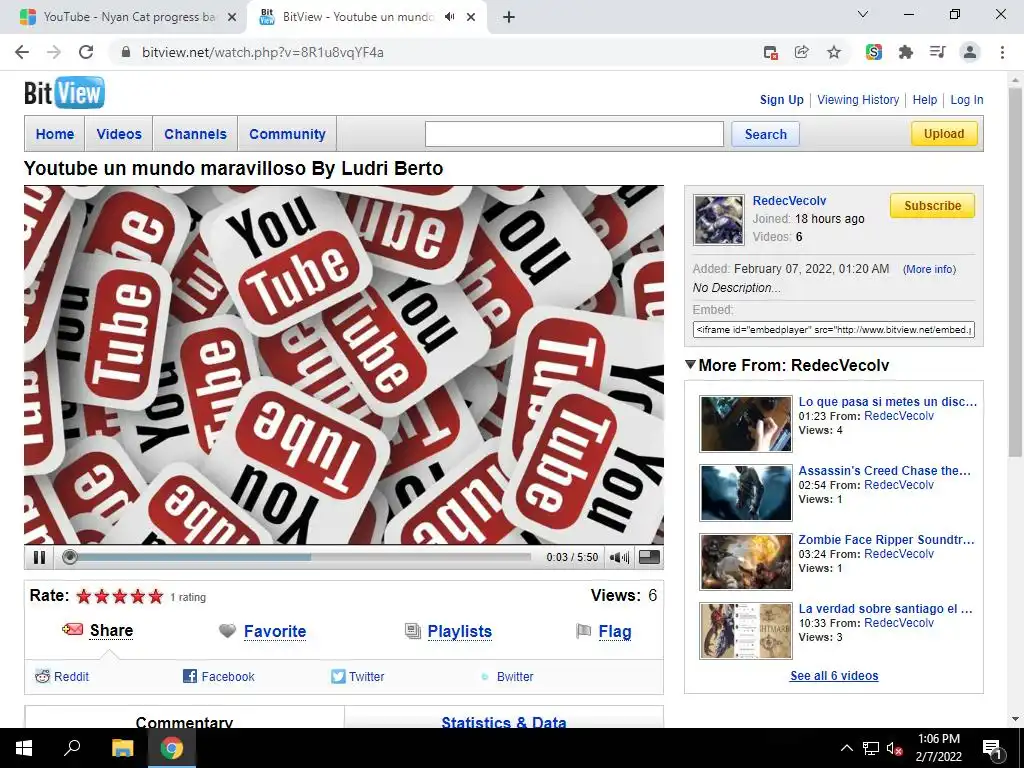The image size is (1024, 768).
Task: Subscribe to RedecVecolv
Action: coord(933,205)
